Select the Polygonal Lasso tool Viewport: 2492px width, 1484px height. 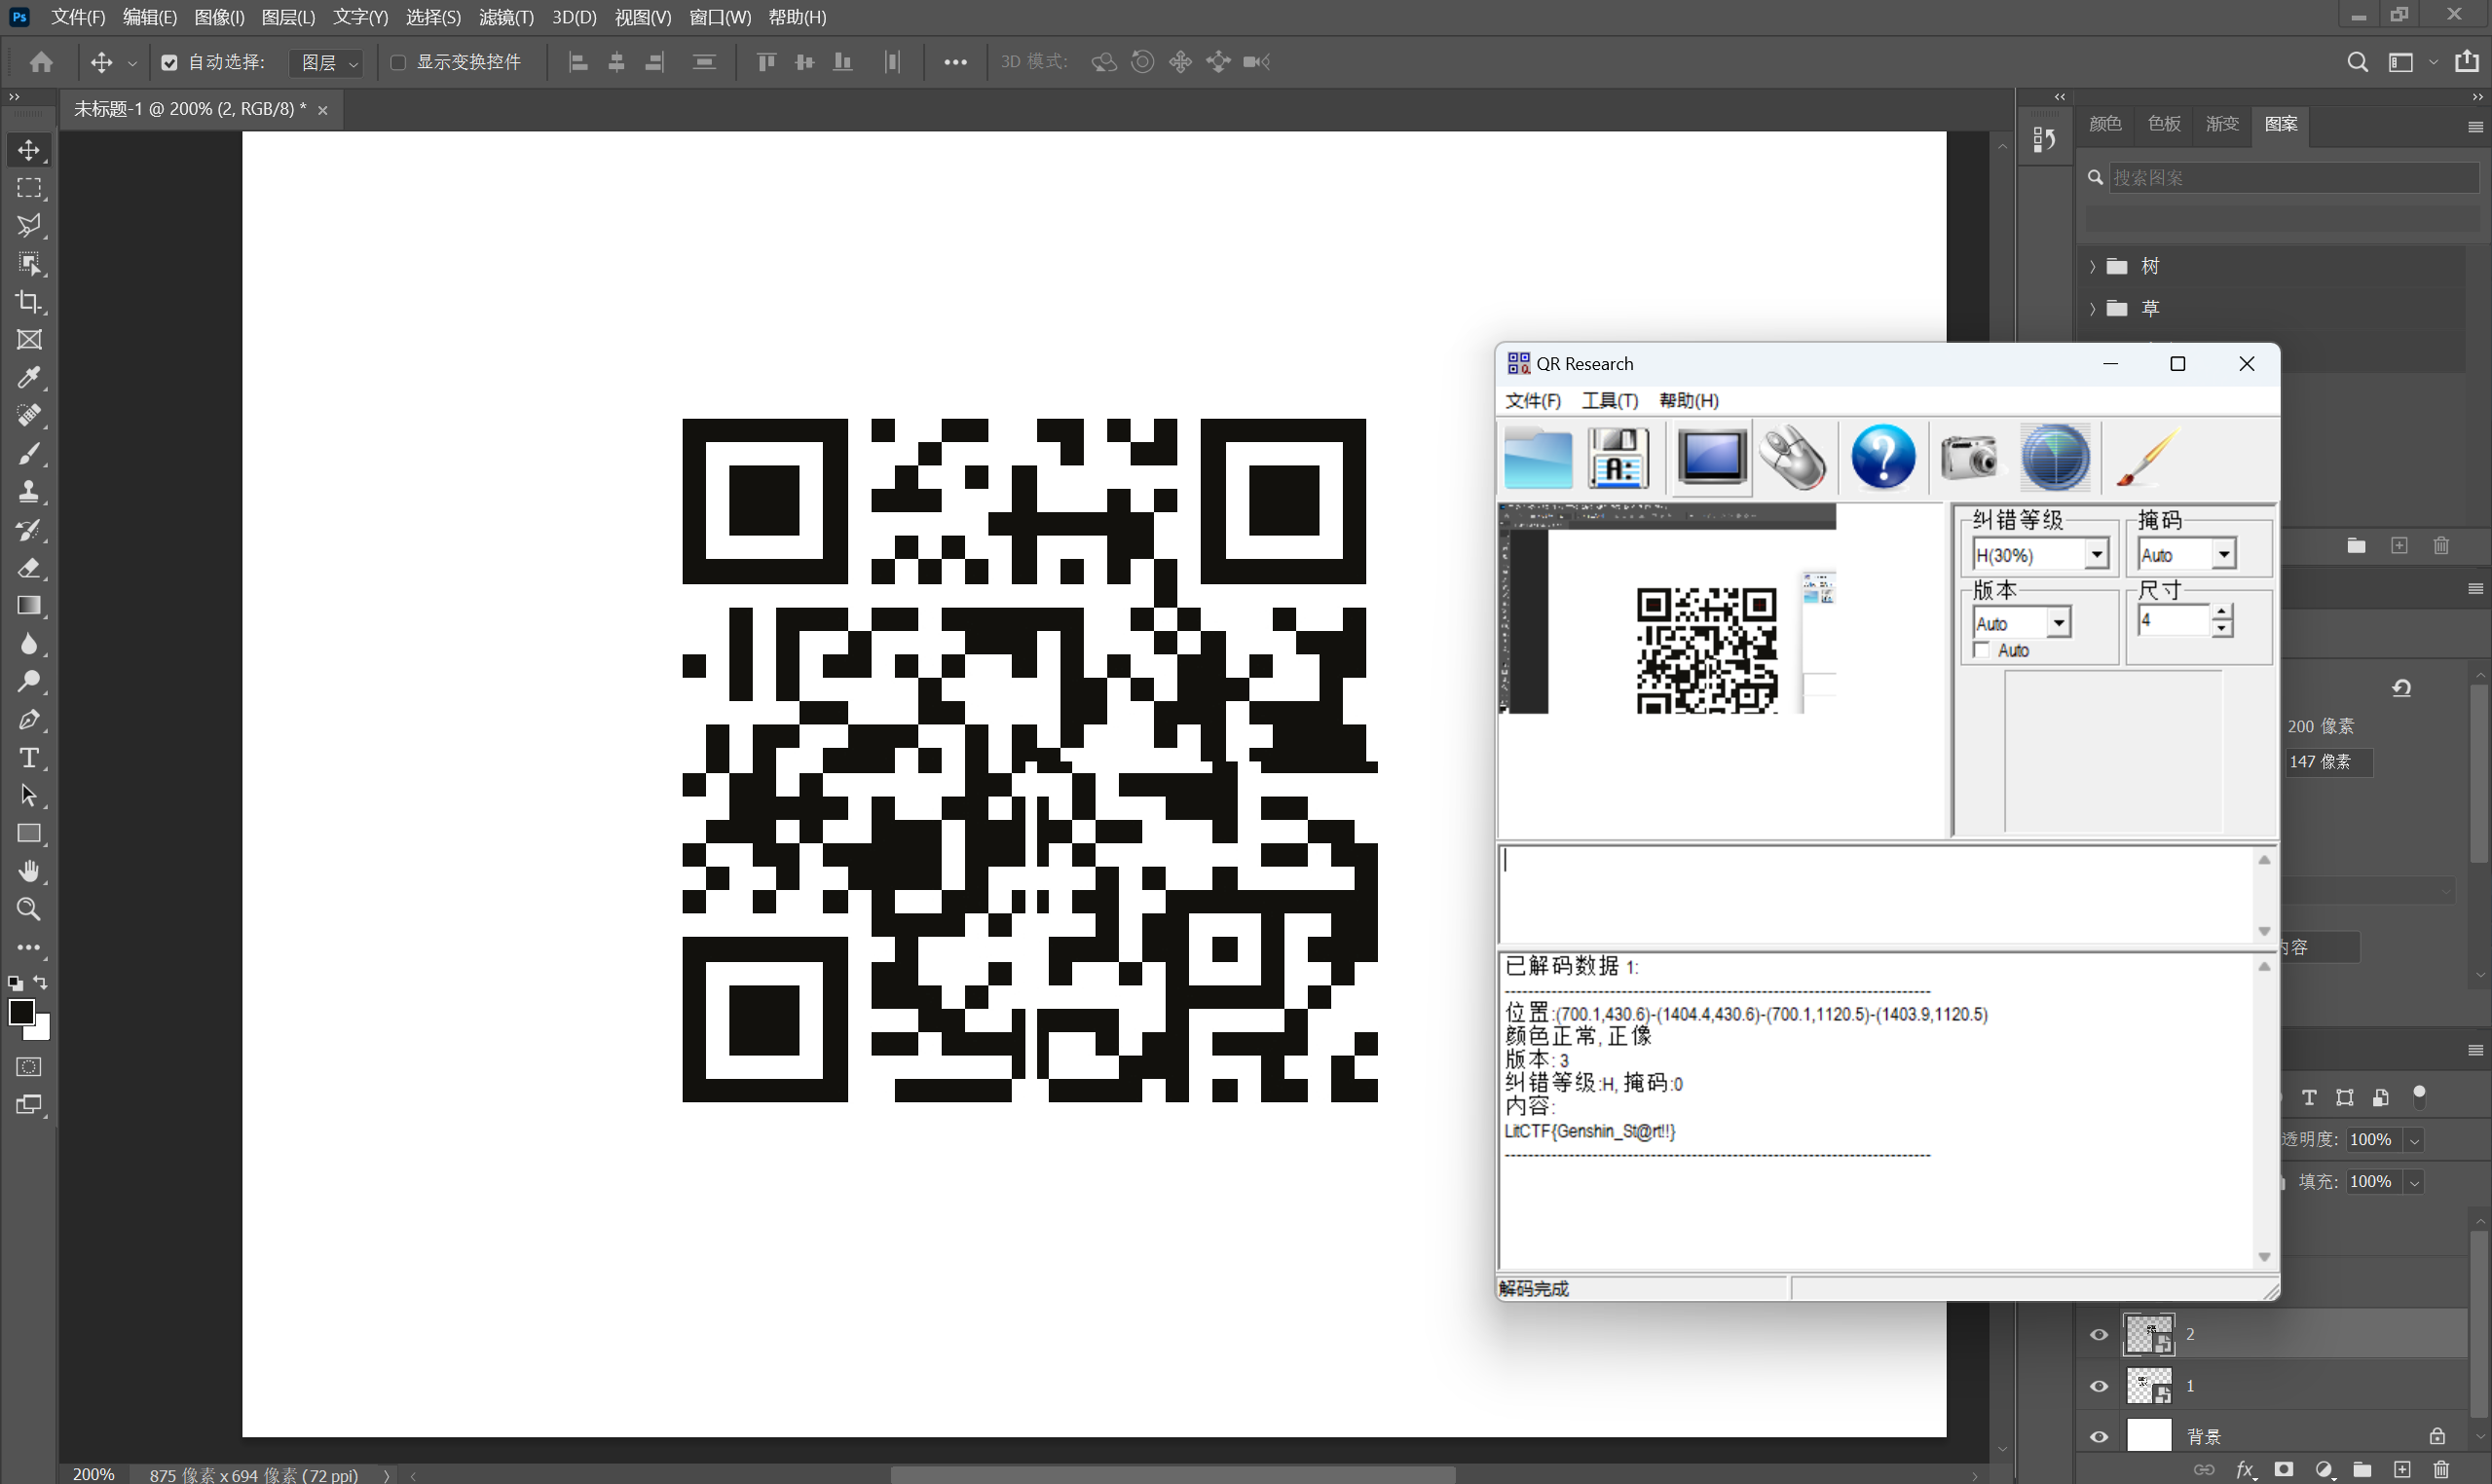[29, 226]
